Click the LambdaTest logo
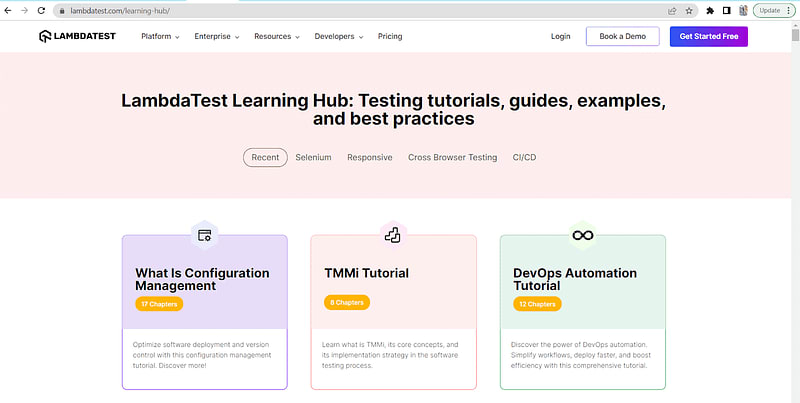Viewport: 800px width, 403px height. click(x=78, y=36)
